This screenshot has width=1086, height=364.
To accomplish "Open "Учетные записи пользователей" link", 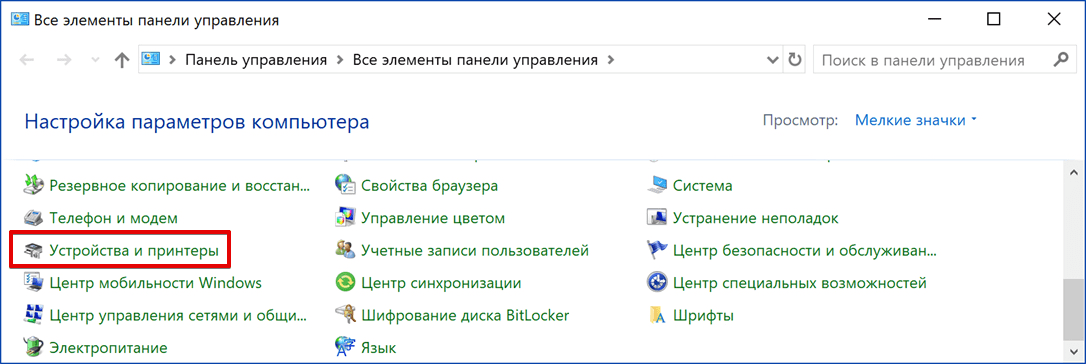I will (475, 250).
